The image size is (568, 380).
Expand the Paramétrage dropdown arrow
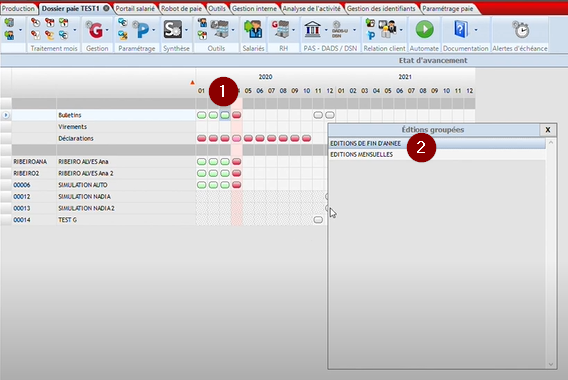point(154,30)
